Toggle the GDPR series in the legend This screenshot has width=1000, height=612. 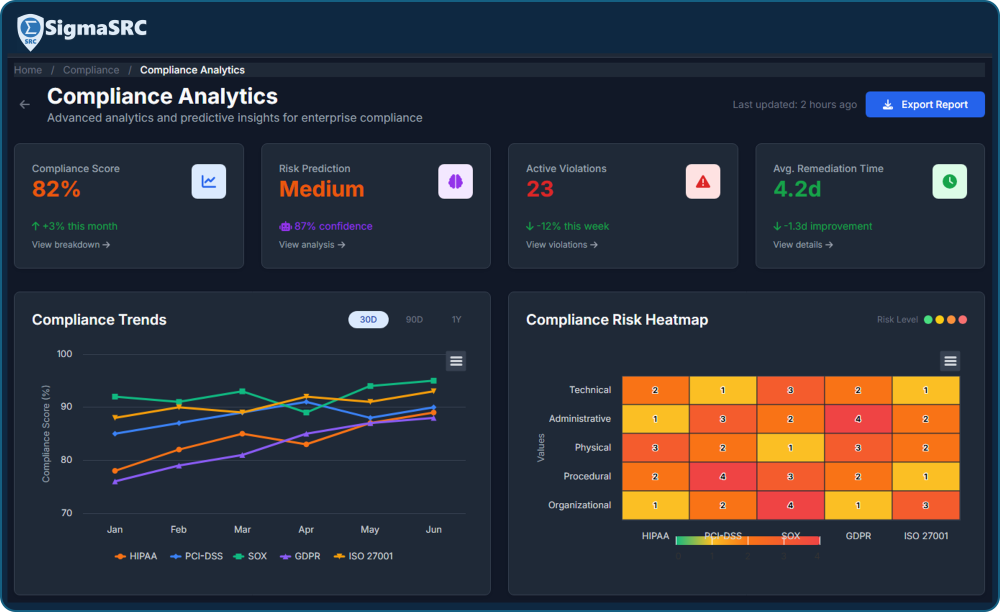(300, 557)
